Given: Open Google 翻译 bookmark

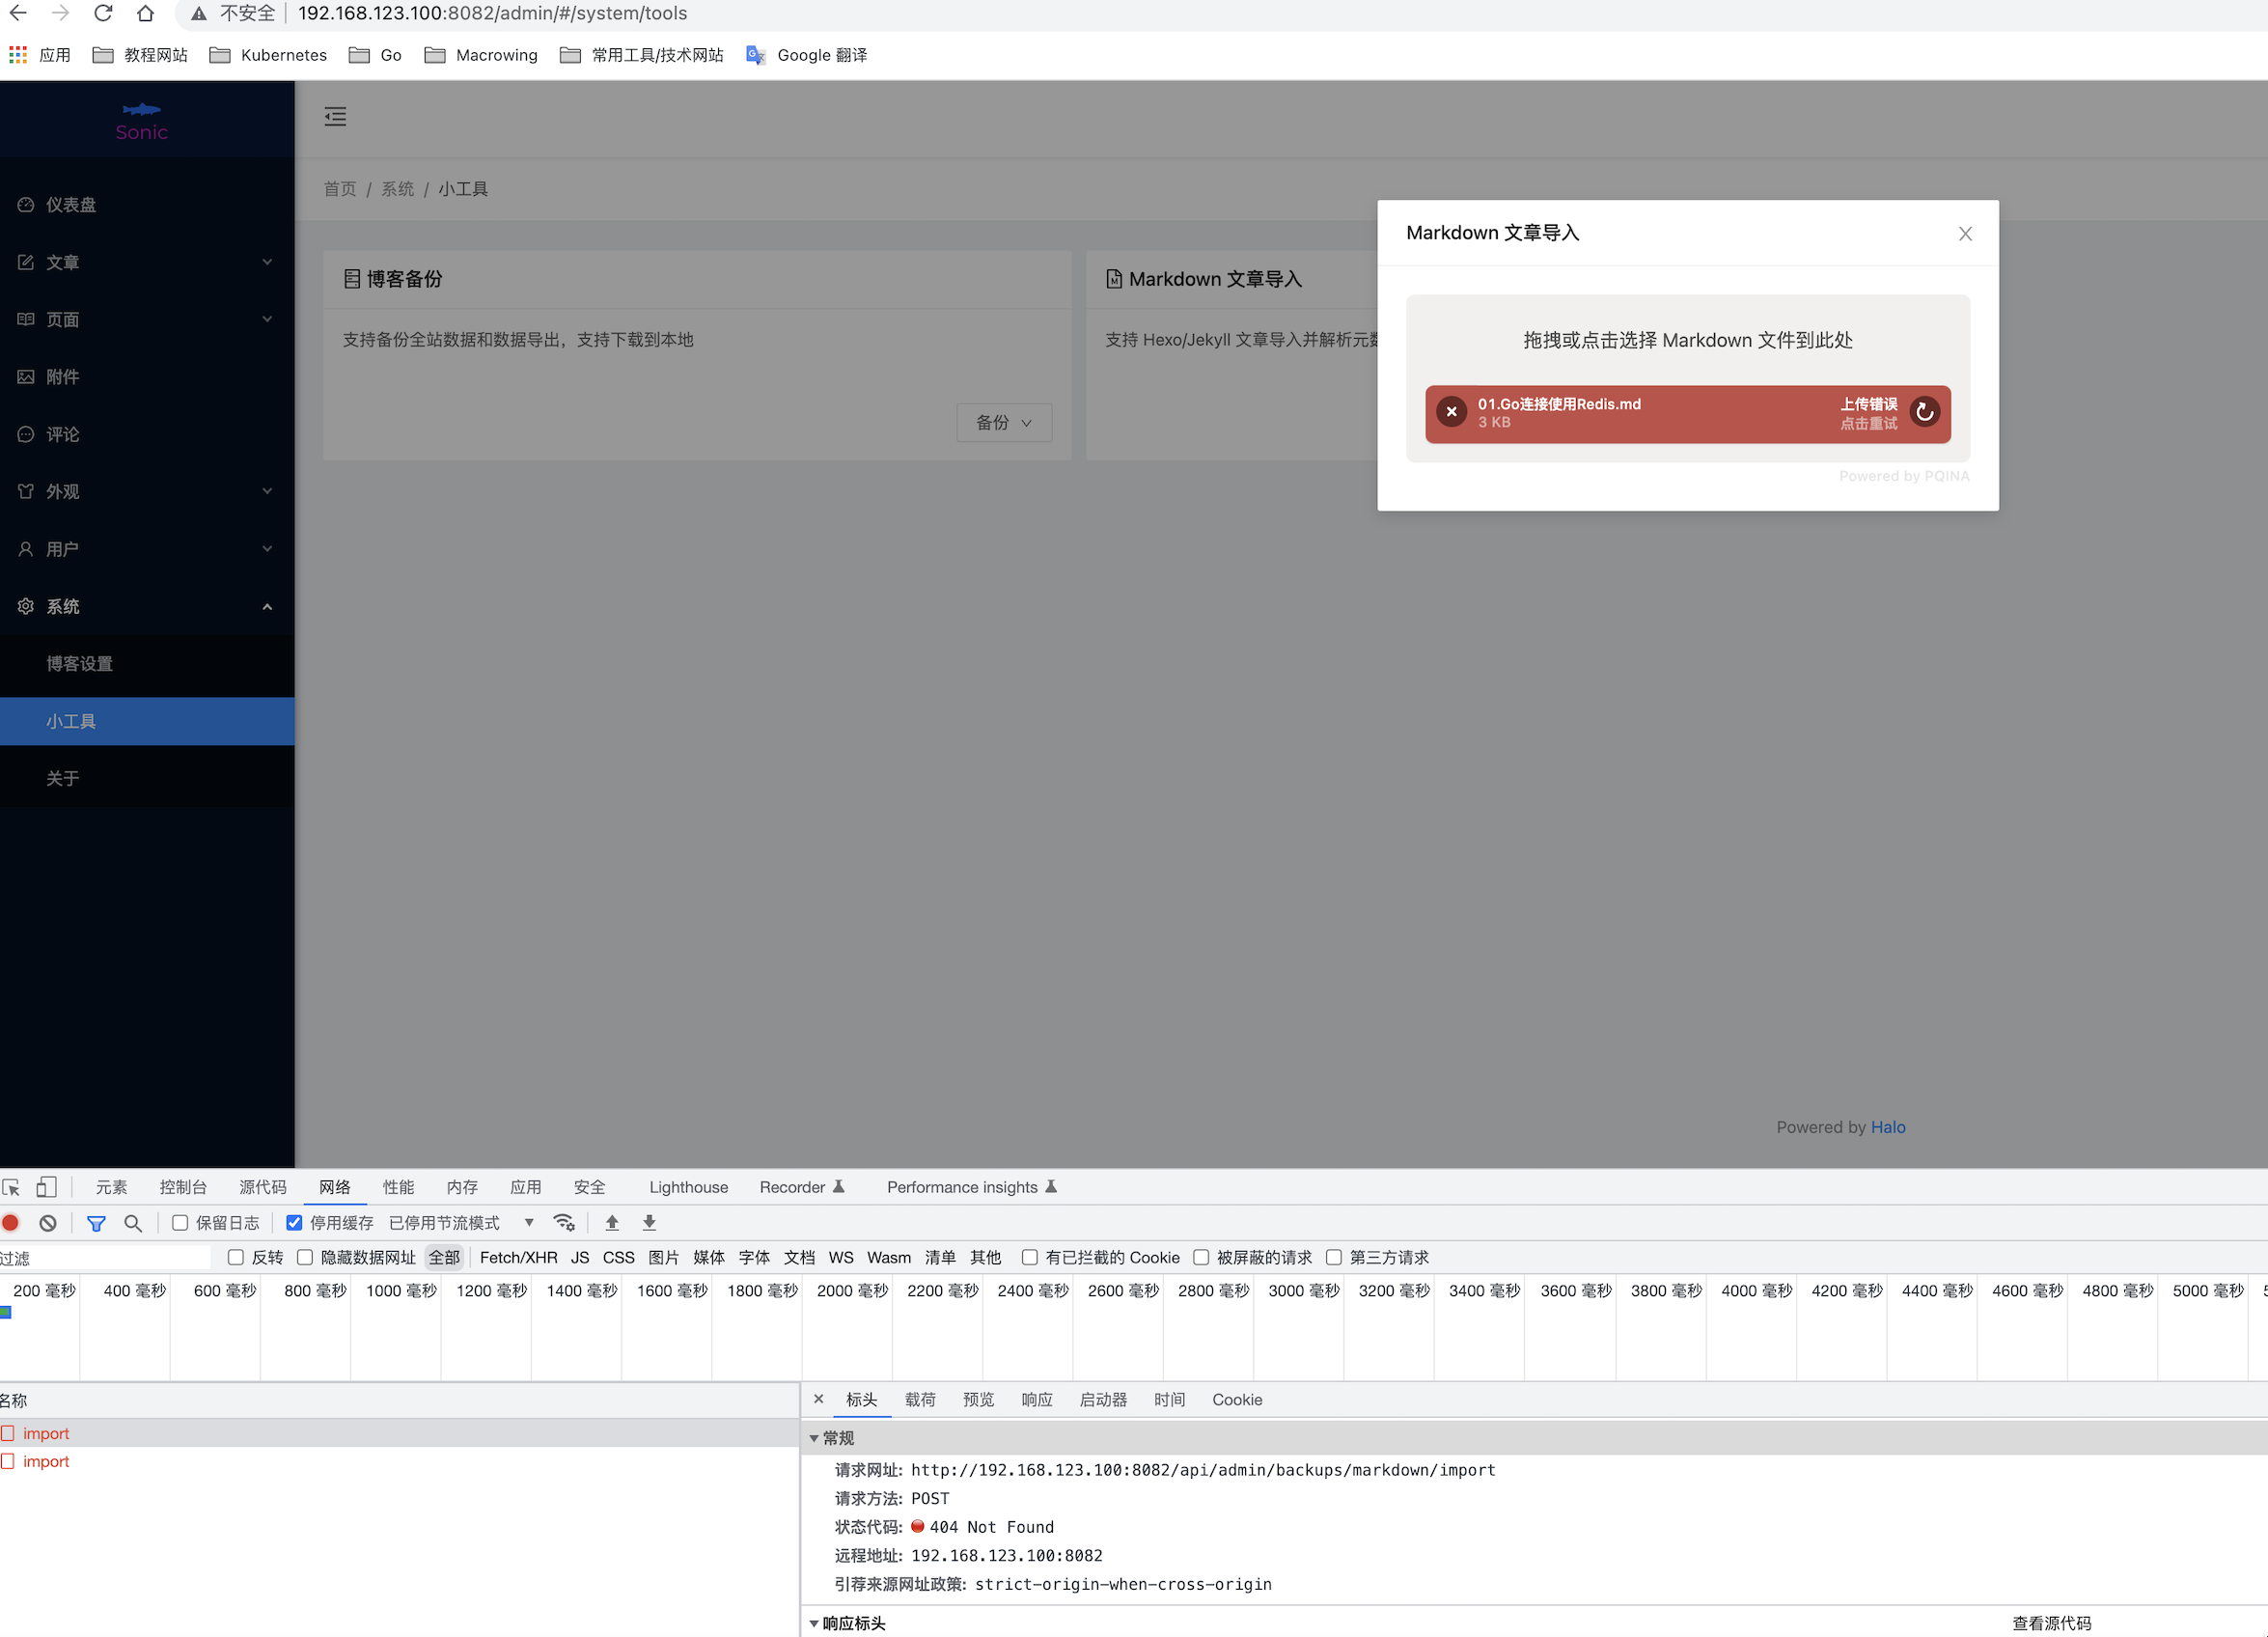Looking at the screenshot, I should [x=807, y=55].
